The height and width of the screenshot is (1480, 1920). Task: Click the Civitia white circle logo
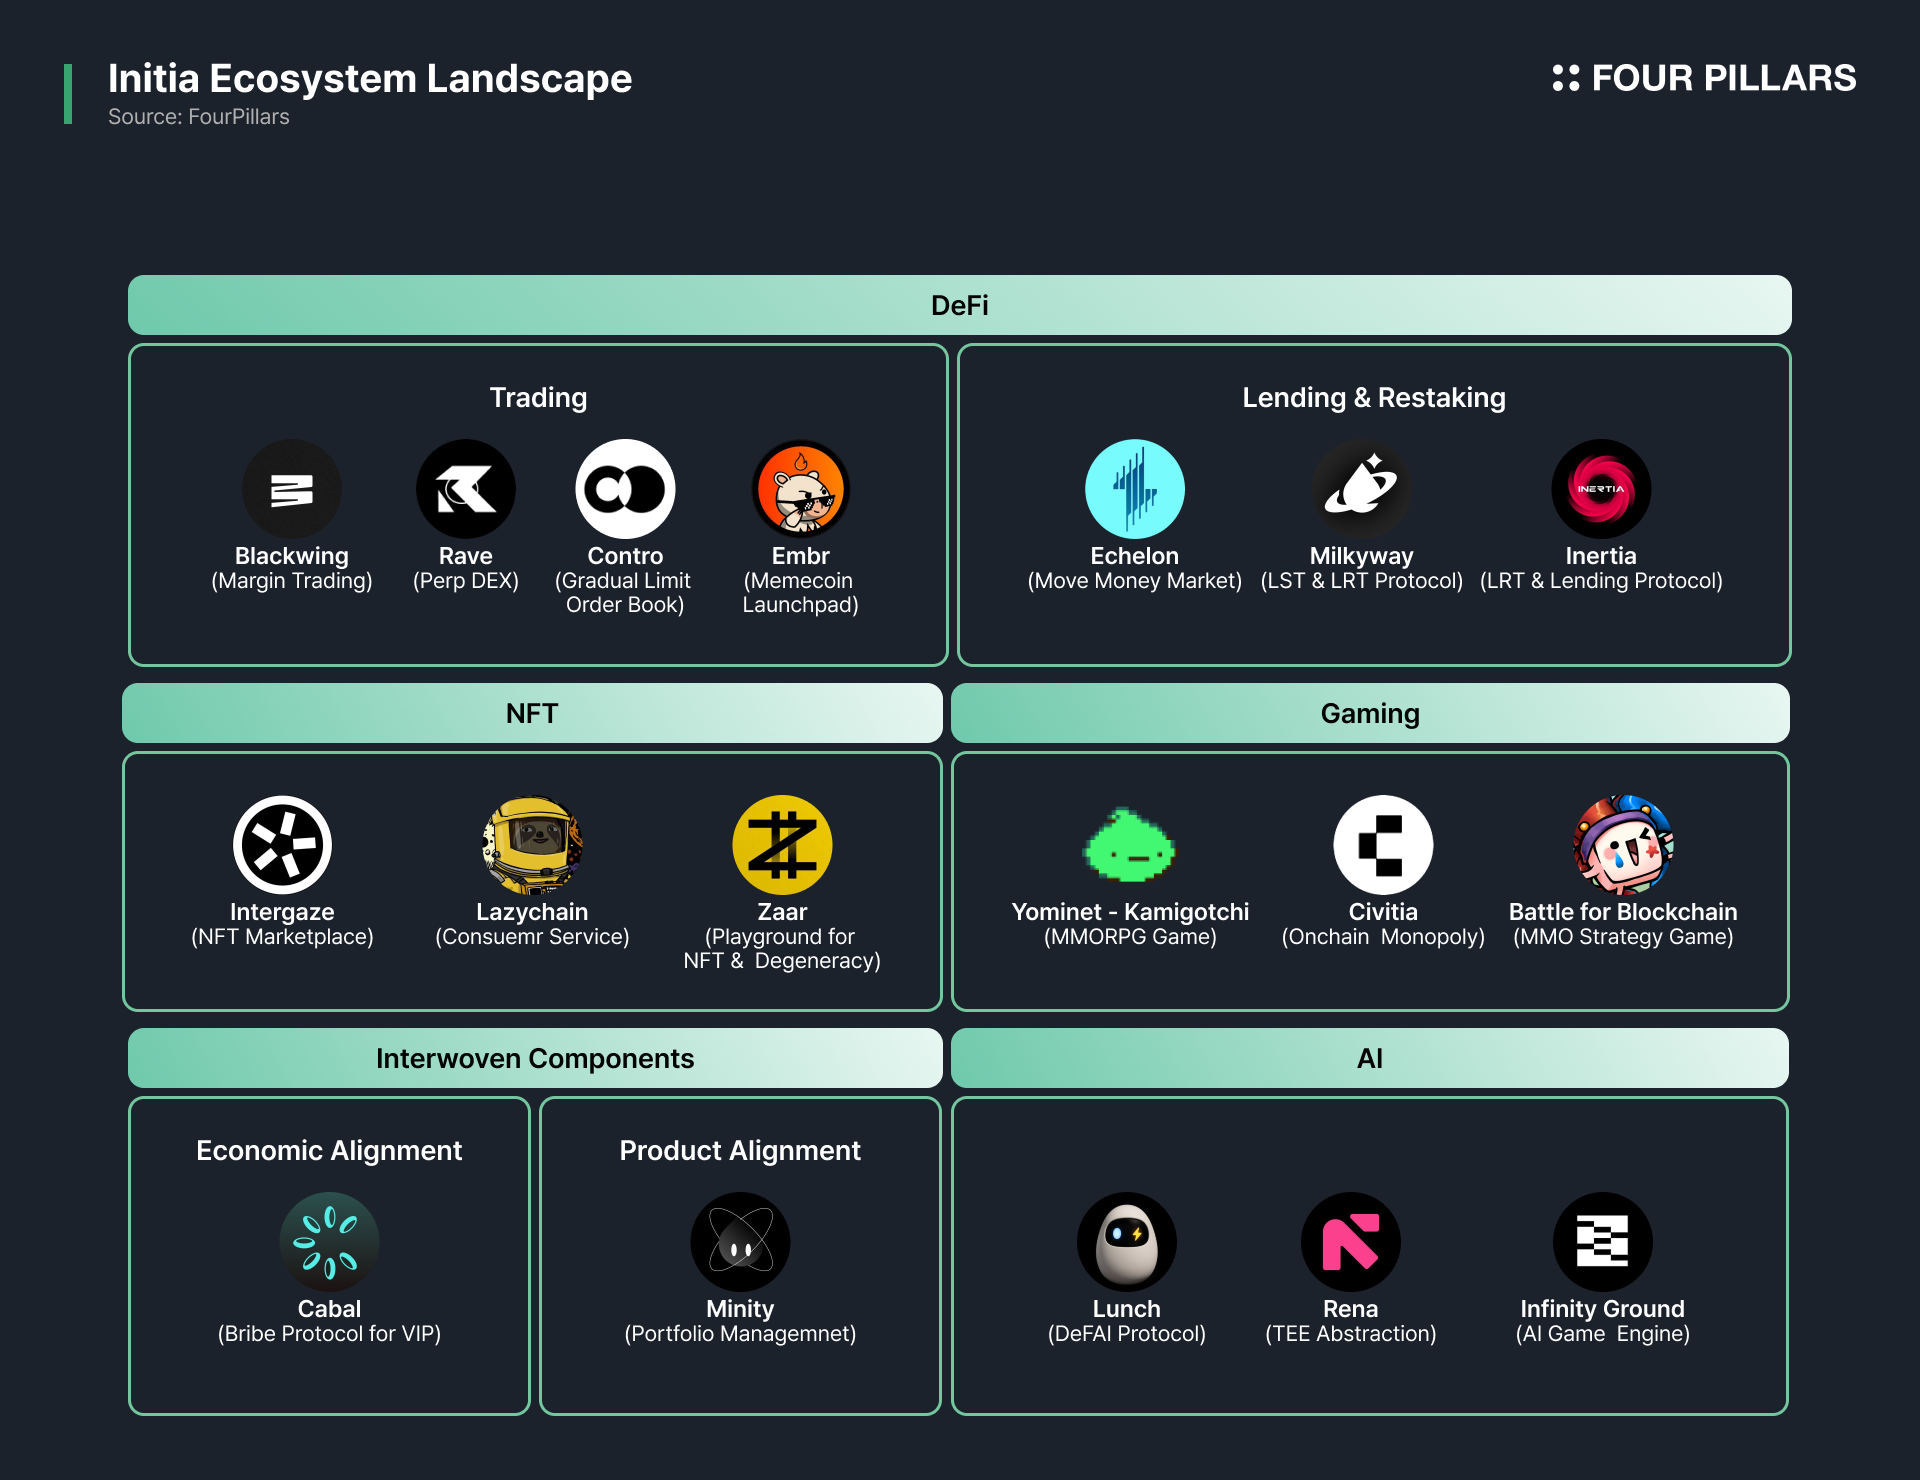click(x=1383, y=845)
